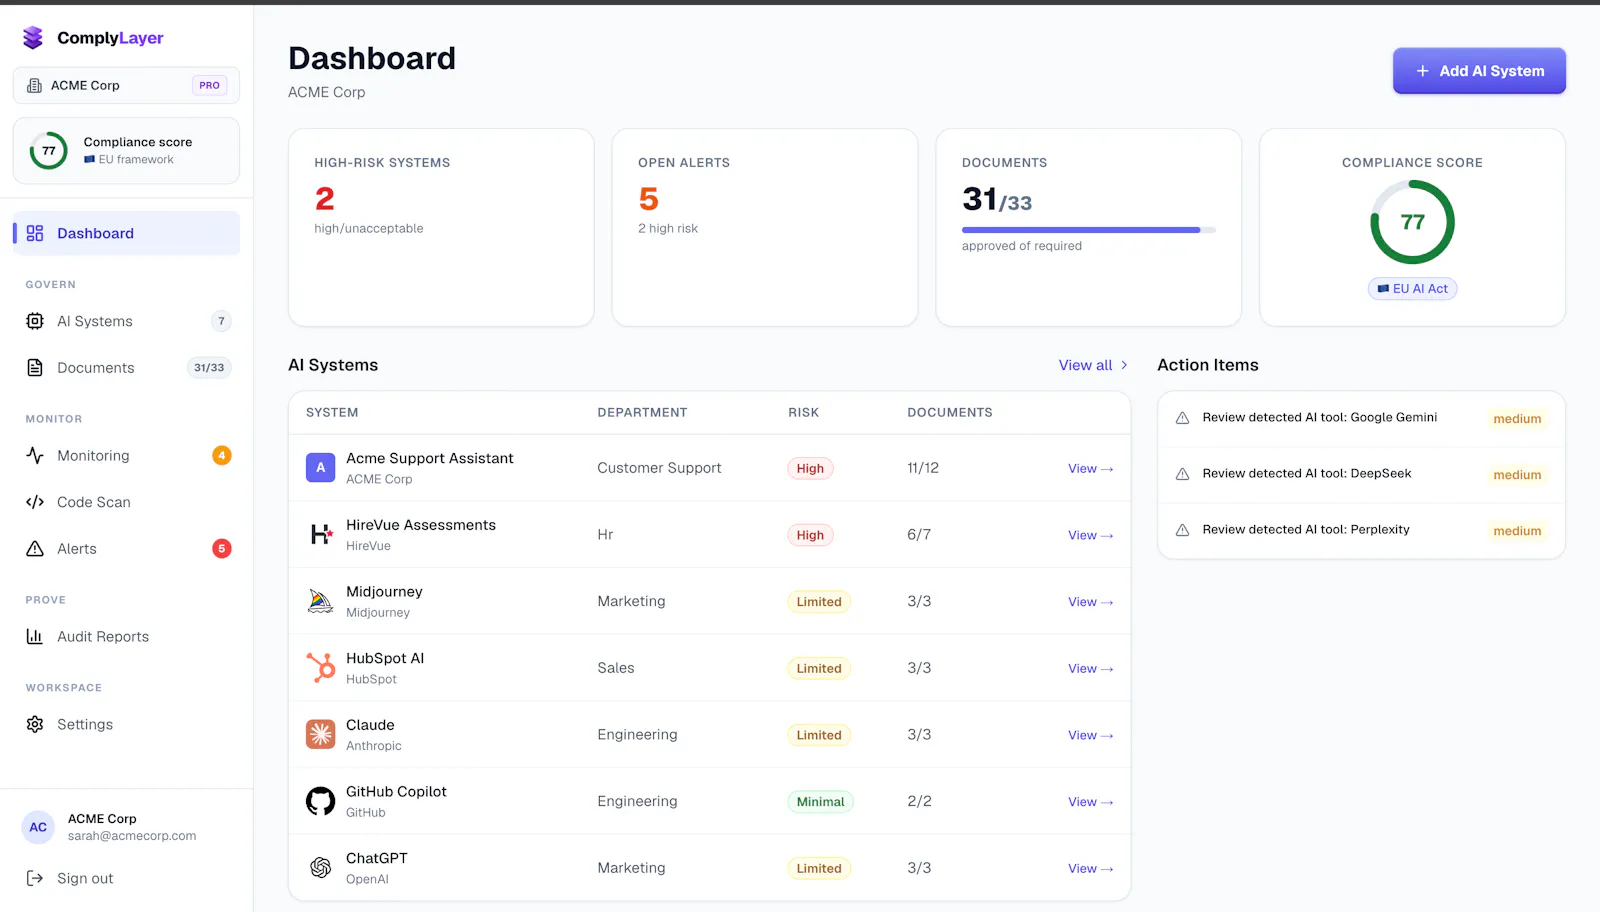
Task: Click the Audit Reports chart icon
Action: pos(35,636)
